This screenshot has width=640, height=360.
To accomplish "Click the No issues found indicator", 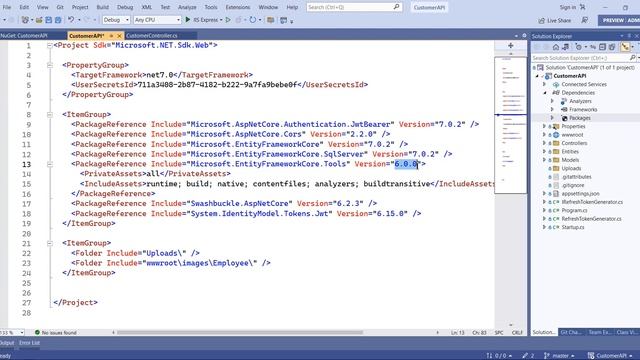I will [56, 333].
